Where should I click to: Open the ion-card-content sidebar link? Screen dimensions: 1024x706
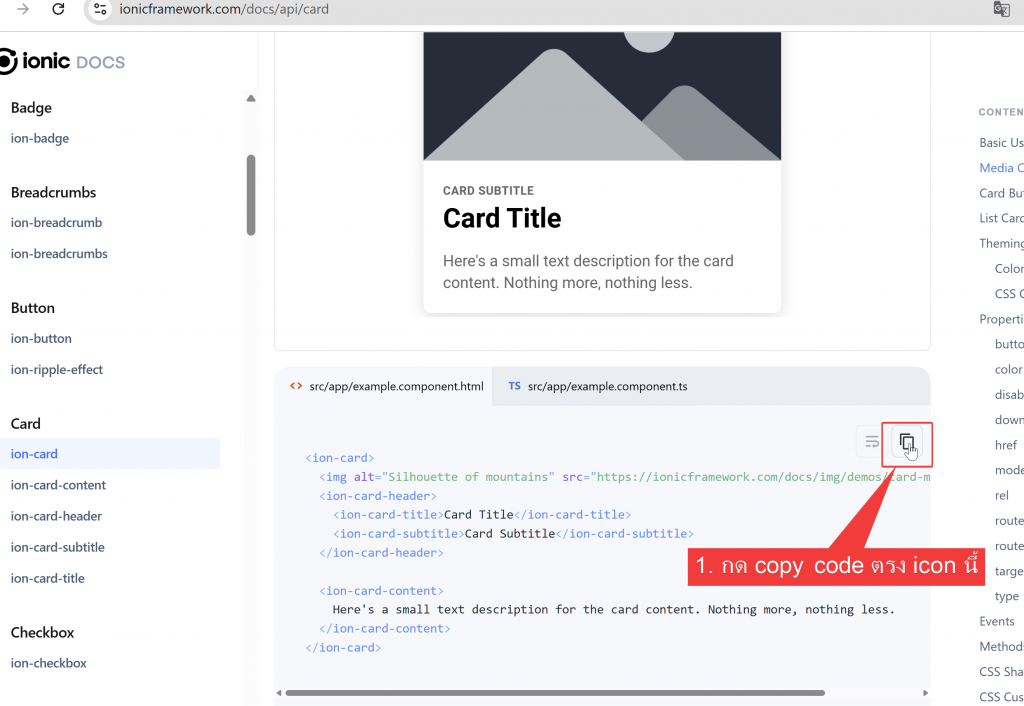[x=58, y=485]
